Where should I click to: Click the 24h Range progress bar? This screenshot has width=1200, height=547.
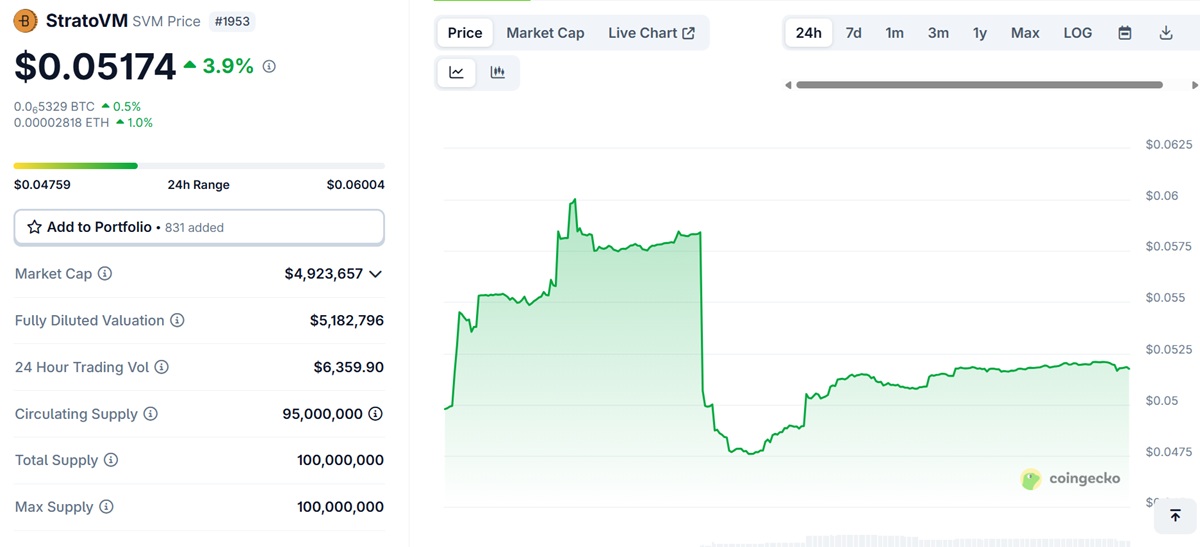tap(199, 165)
